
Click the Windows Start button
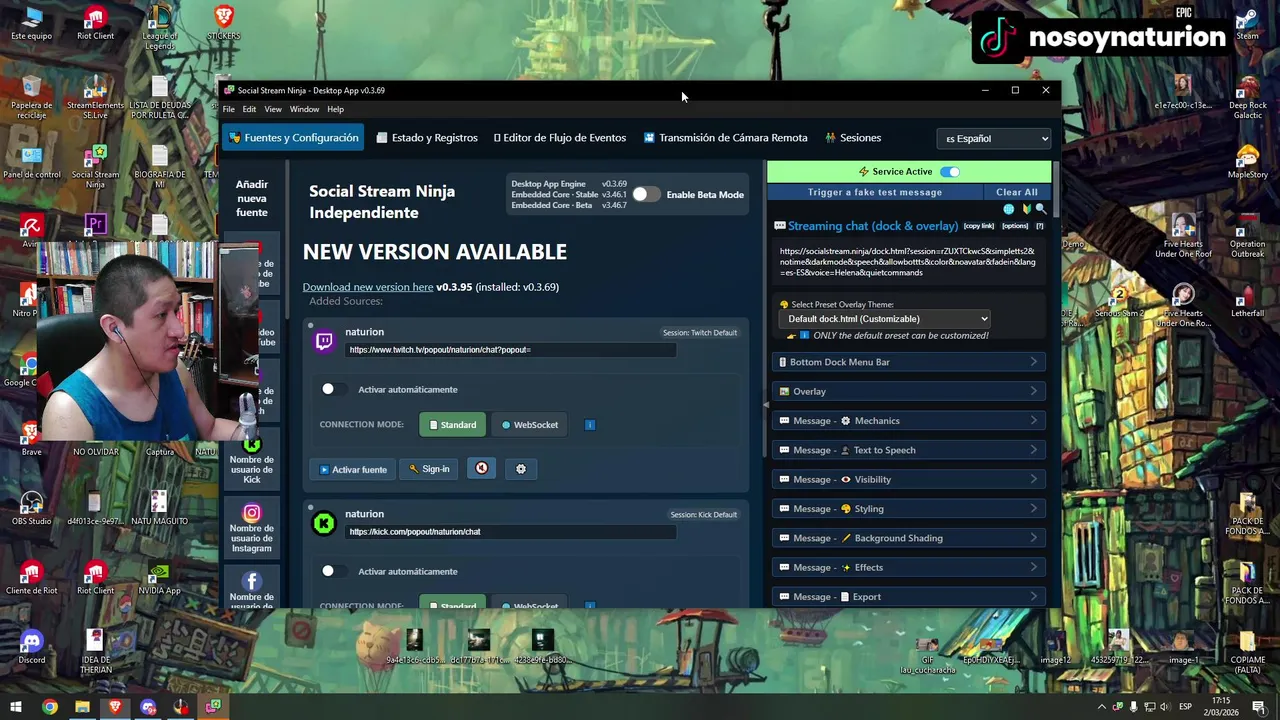[x=16, y=707]
